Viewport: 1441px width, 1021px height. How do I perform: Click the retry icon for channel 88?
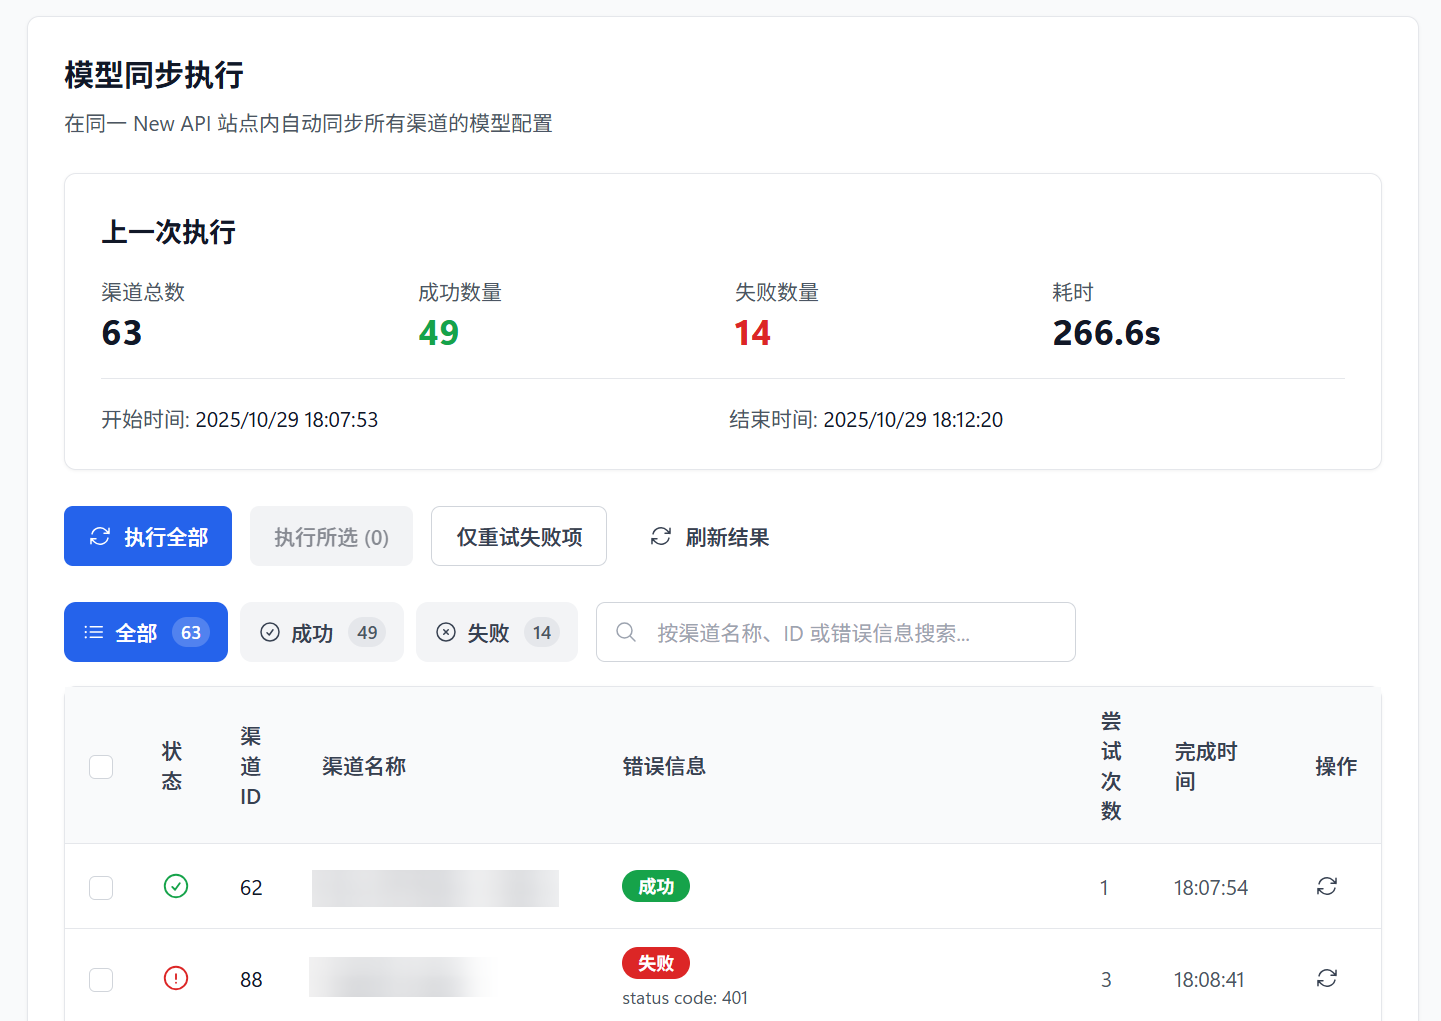coord(1326,979)
